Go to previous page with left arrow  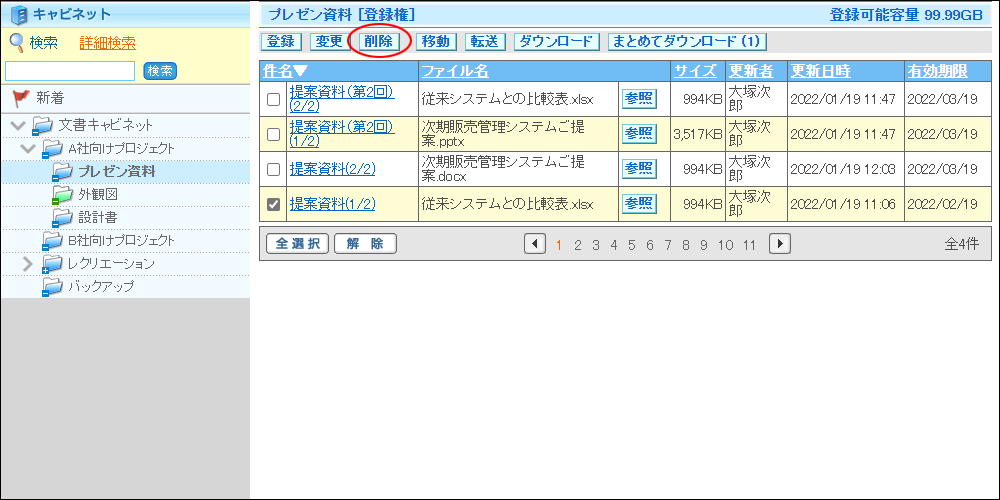[534, 244]
